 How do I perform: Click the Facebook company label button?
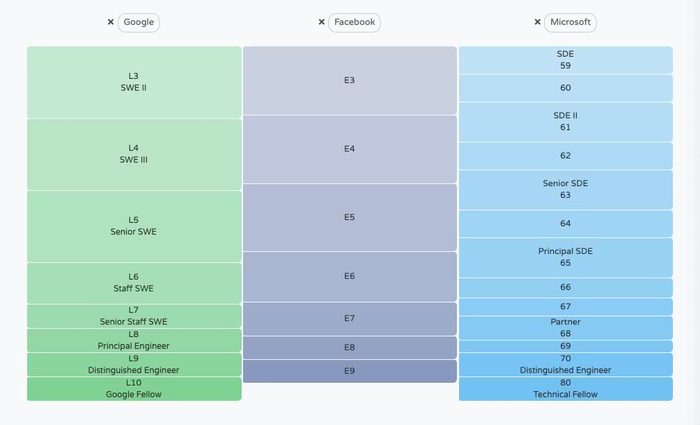354,22
